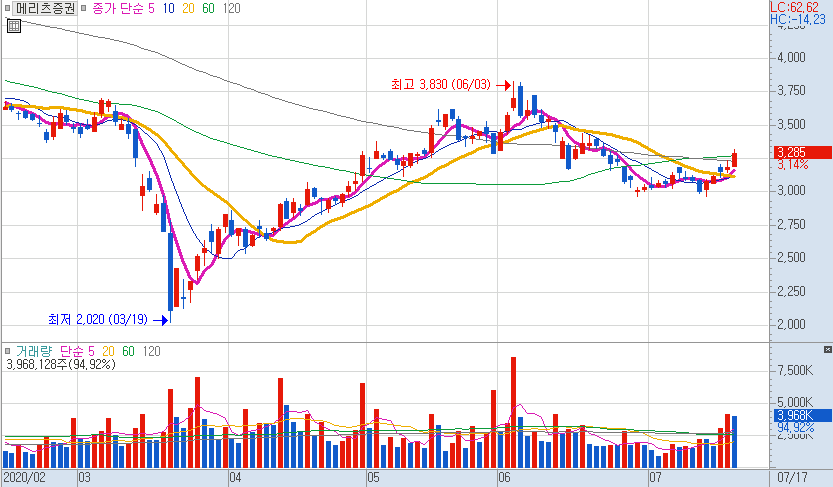Screen dimensions: 833x487
Task: Click the 종가 단순 moving average label
Action: pyautogui.click(x=117, y=8)
